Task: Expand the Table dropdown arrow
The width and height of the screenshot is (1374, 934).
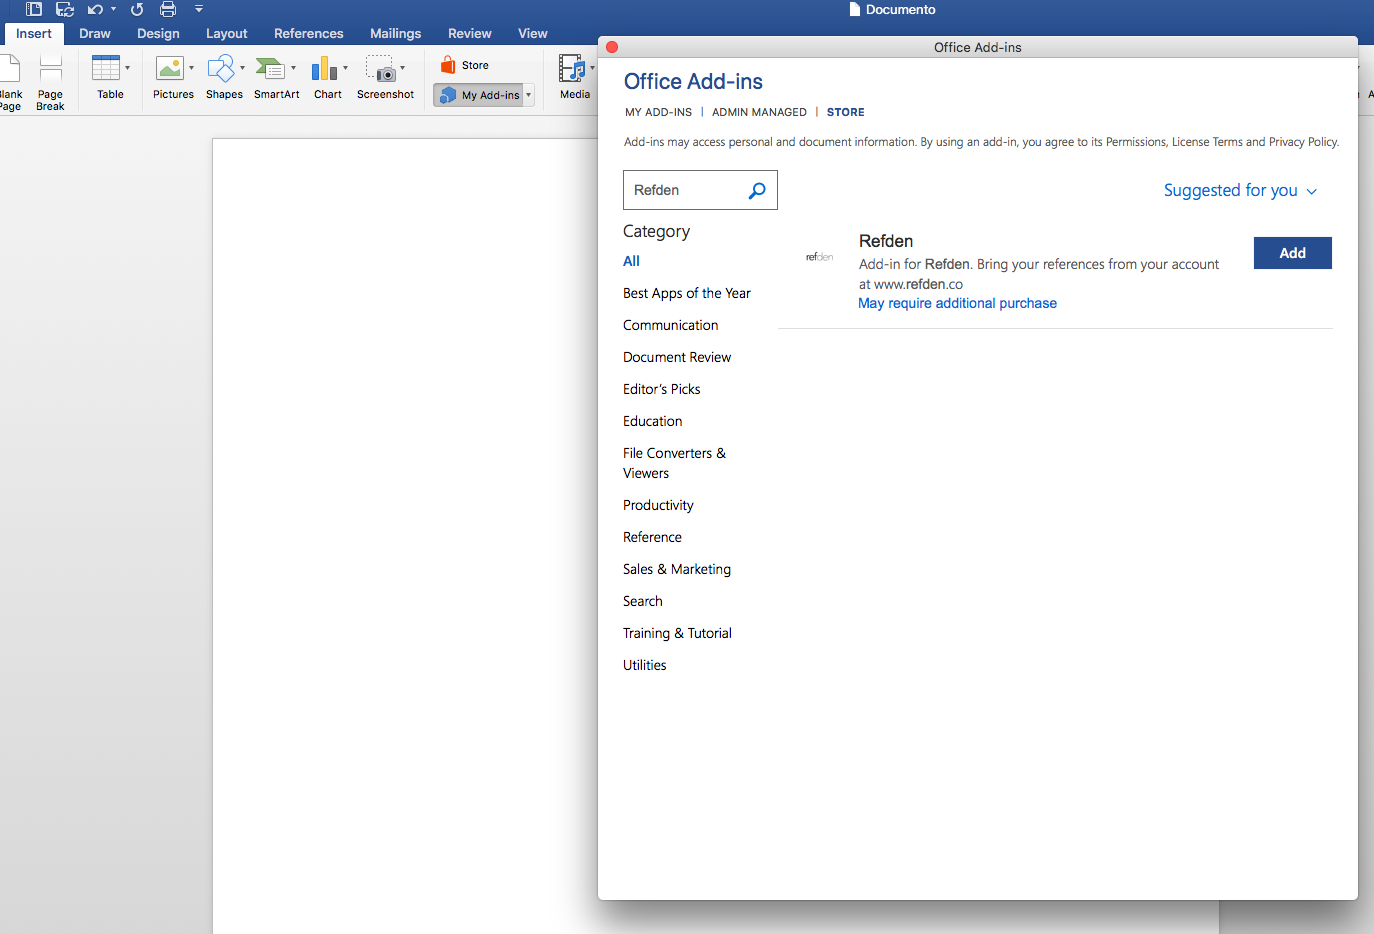Action: [127, 68]
